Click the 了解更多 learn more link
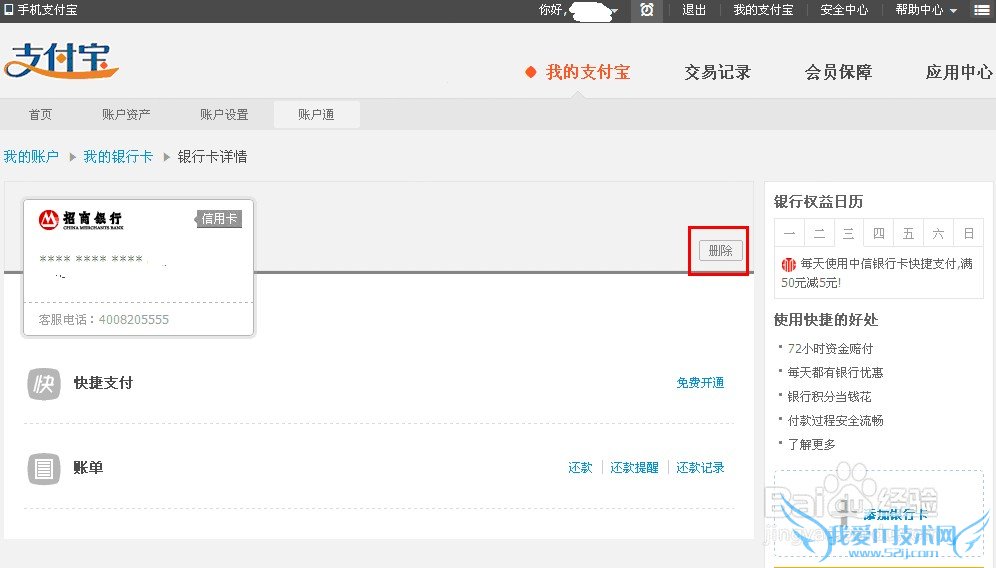Viewport: 996px width, 568px height. (x=811, y=444)
